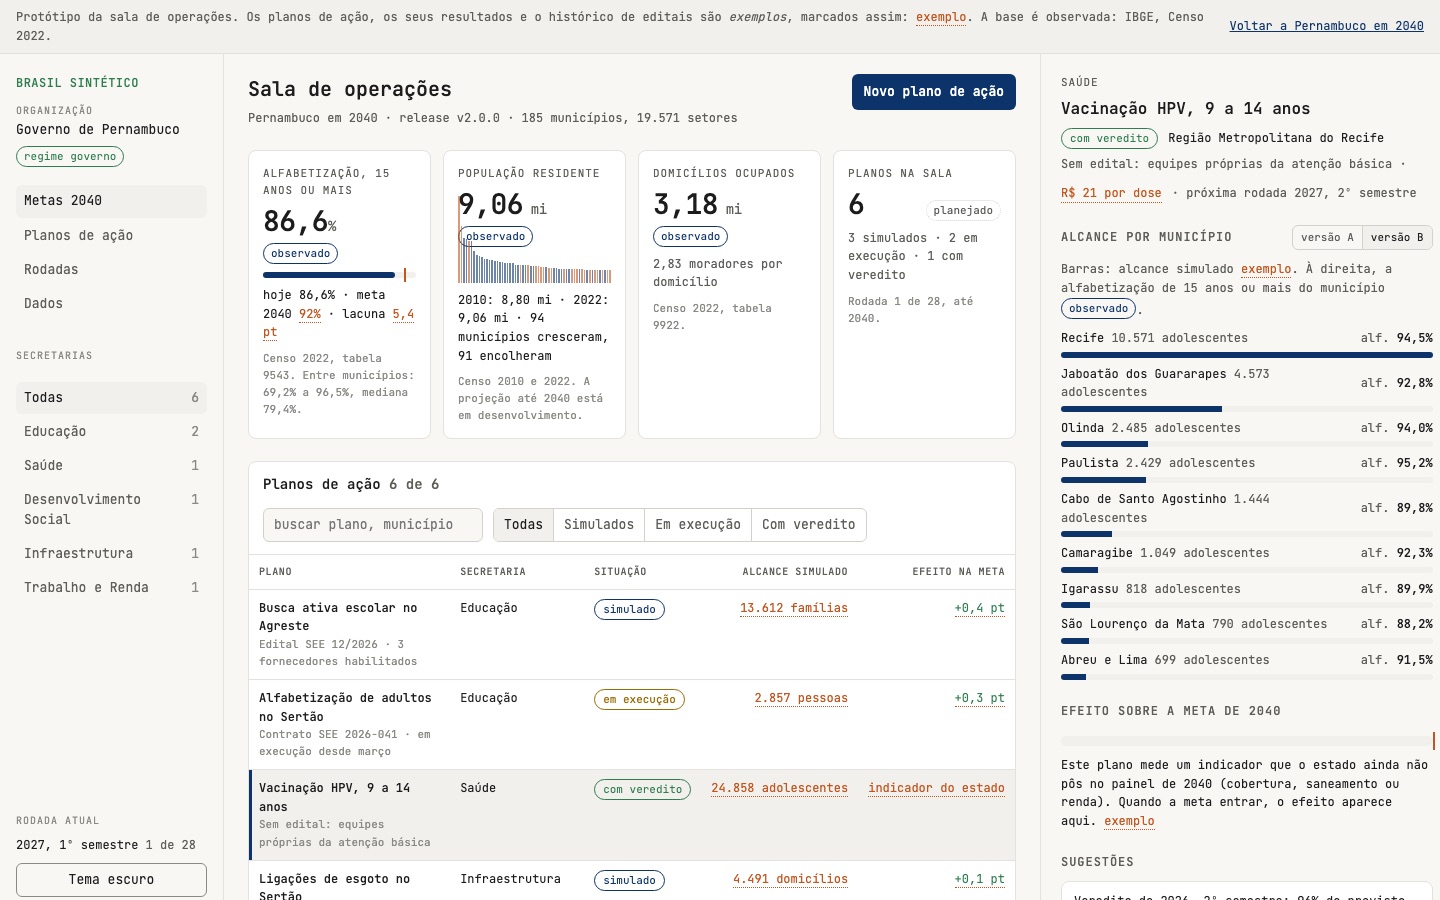This screenshot has height=900, width=1440.
Task: Click the alfabetização progress bar
Action: click(339, 275)
